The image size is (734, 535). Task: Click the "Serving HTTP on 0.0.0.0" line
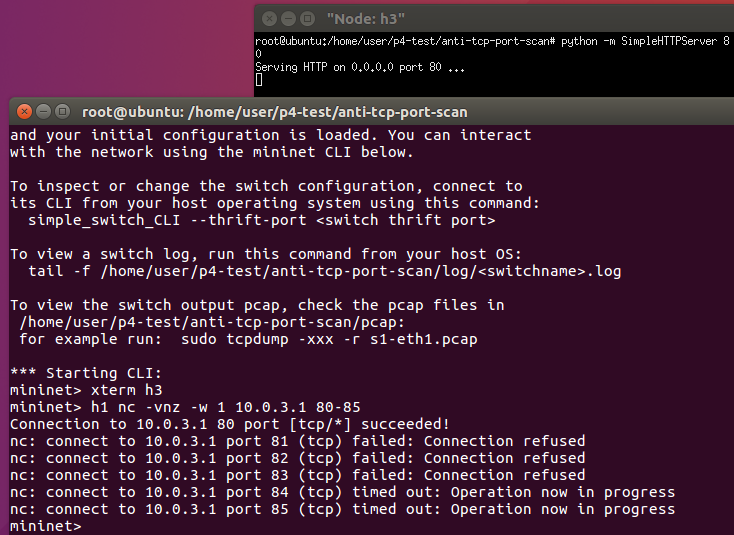360,67
